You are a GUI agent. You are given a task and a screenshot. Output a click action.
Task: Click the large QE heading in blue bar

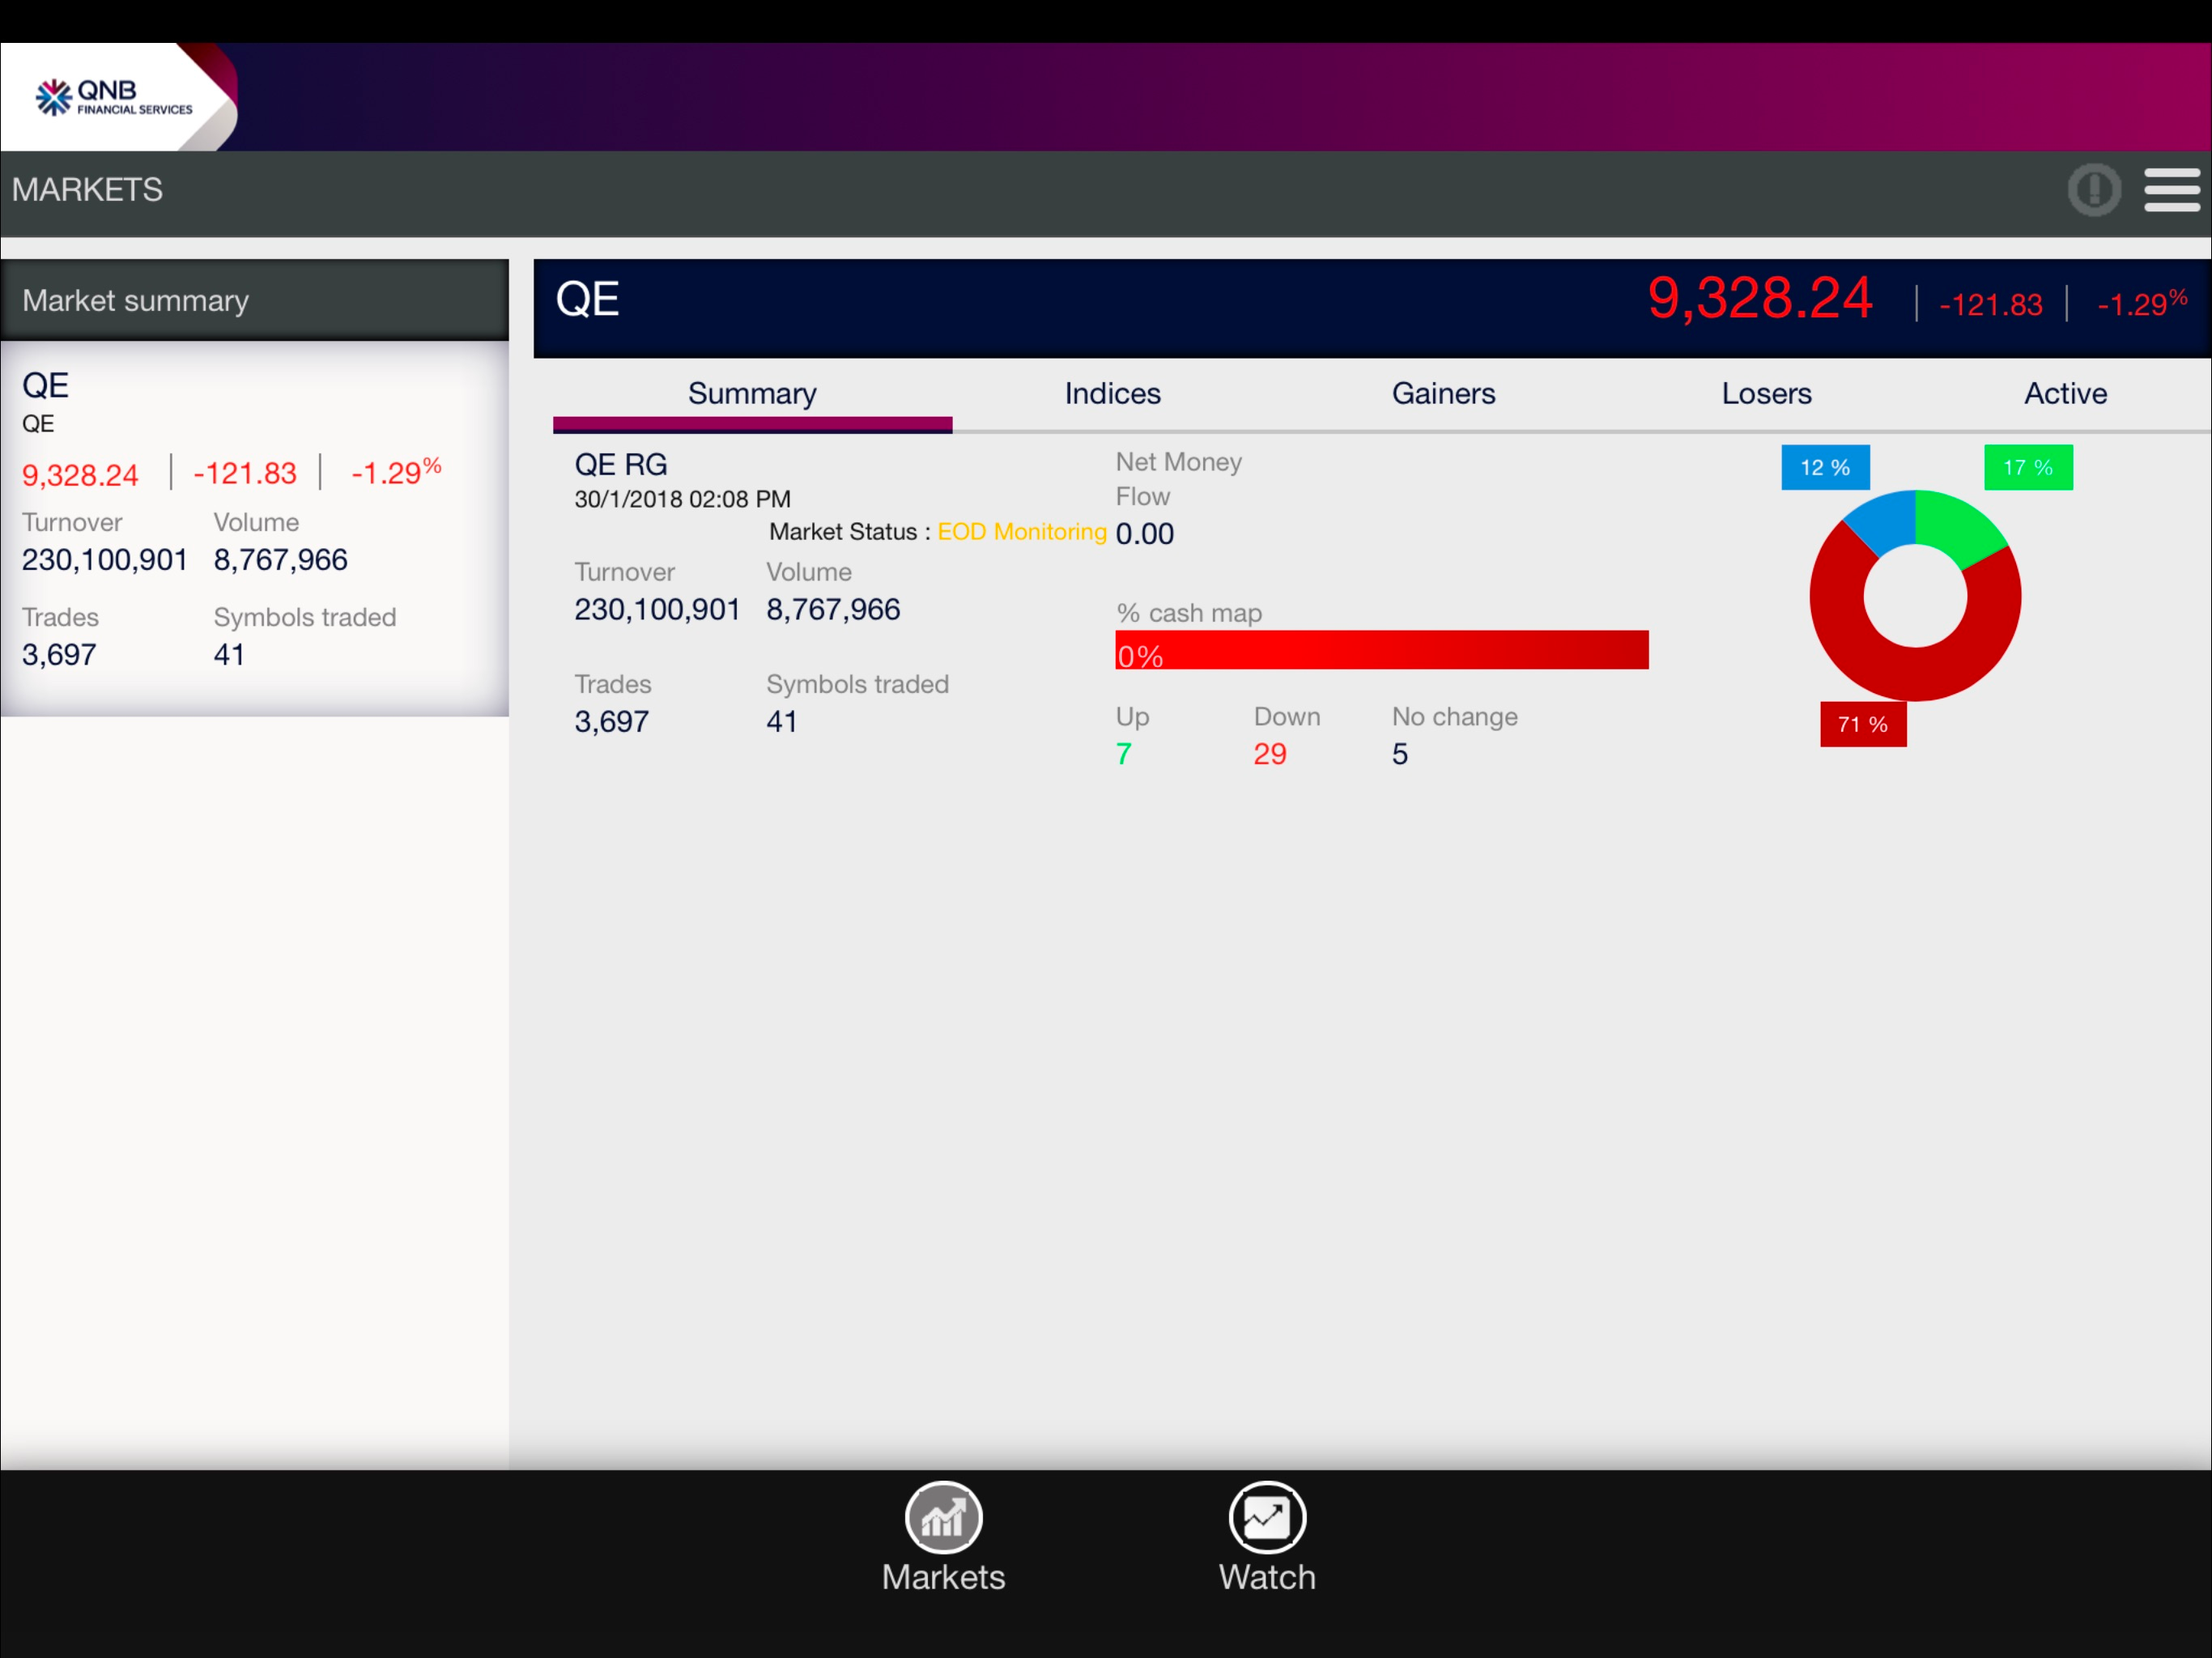[587, 300]
